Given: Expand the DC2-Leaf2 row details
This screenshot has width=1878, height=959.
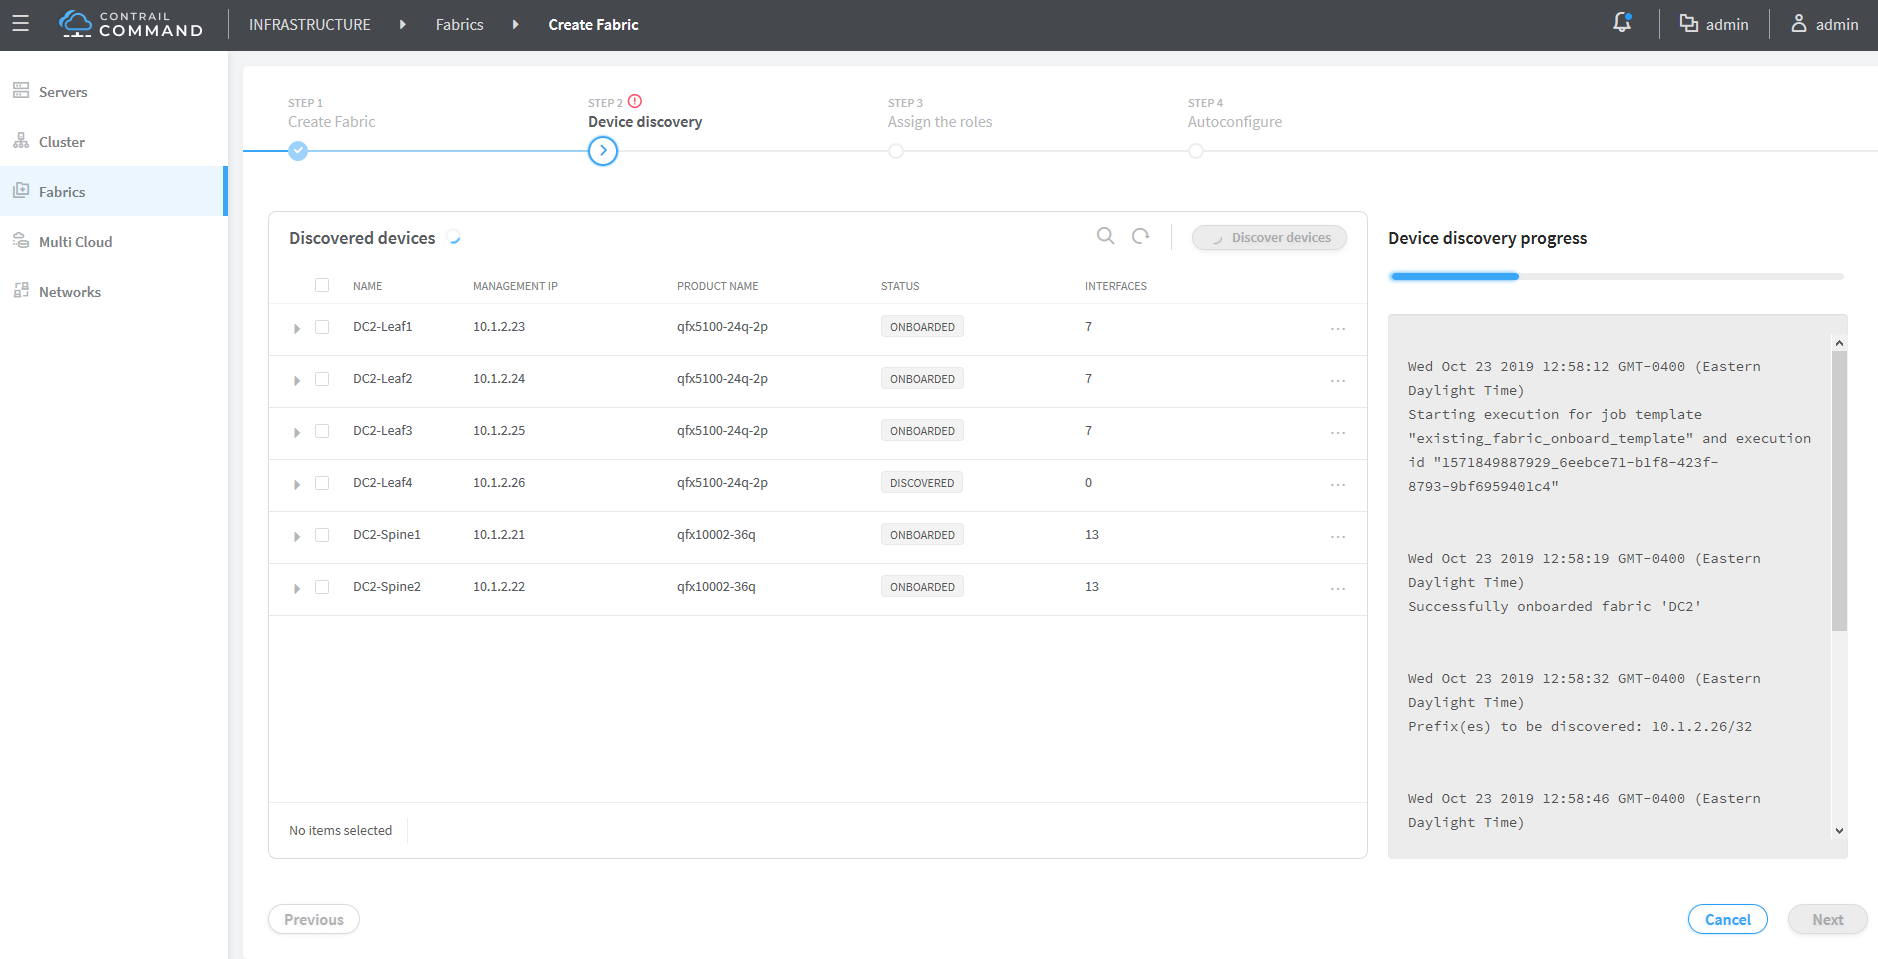Looking at the screenshot, I should click(297, 380).
